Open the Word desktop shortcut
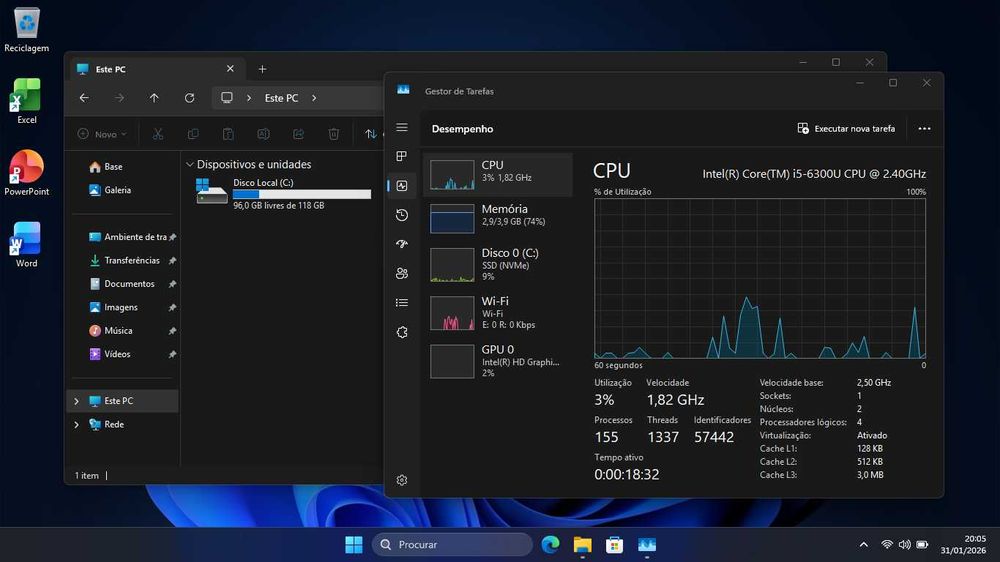 pos(26,245)
